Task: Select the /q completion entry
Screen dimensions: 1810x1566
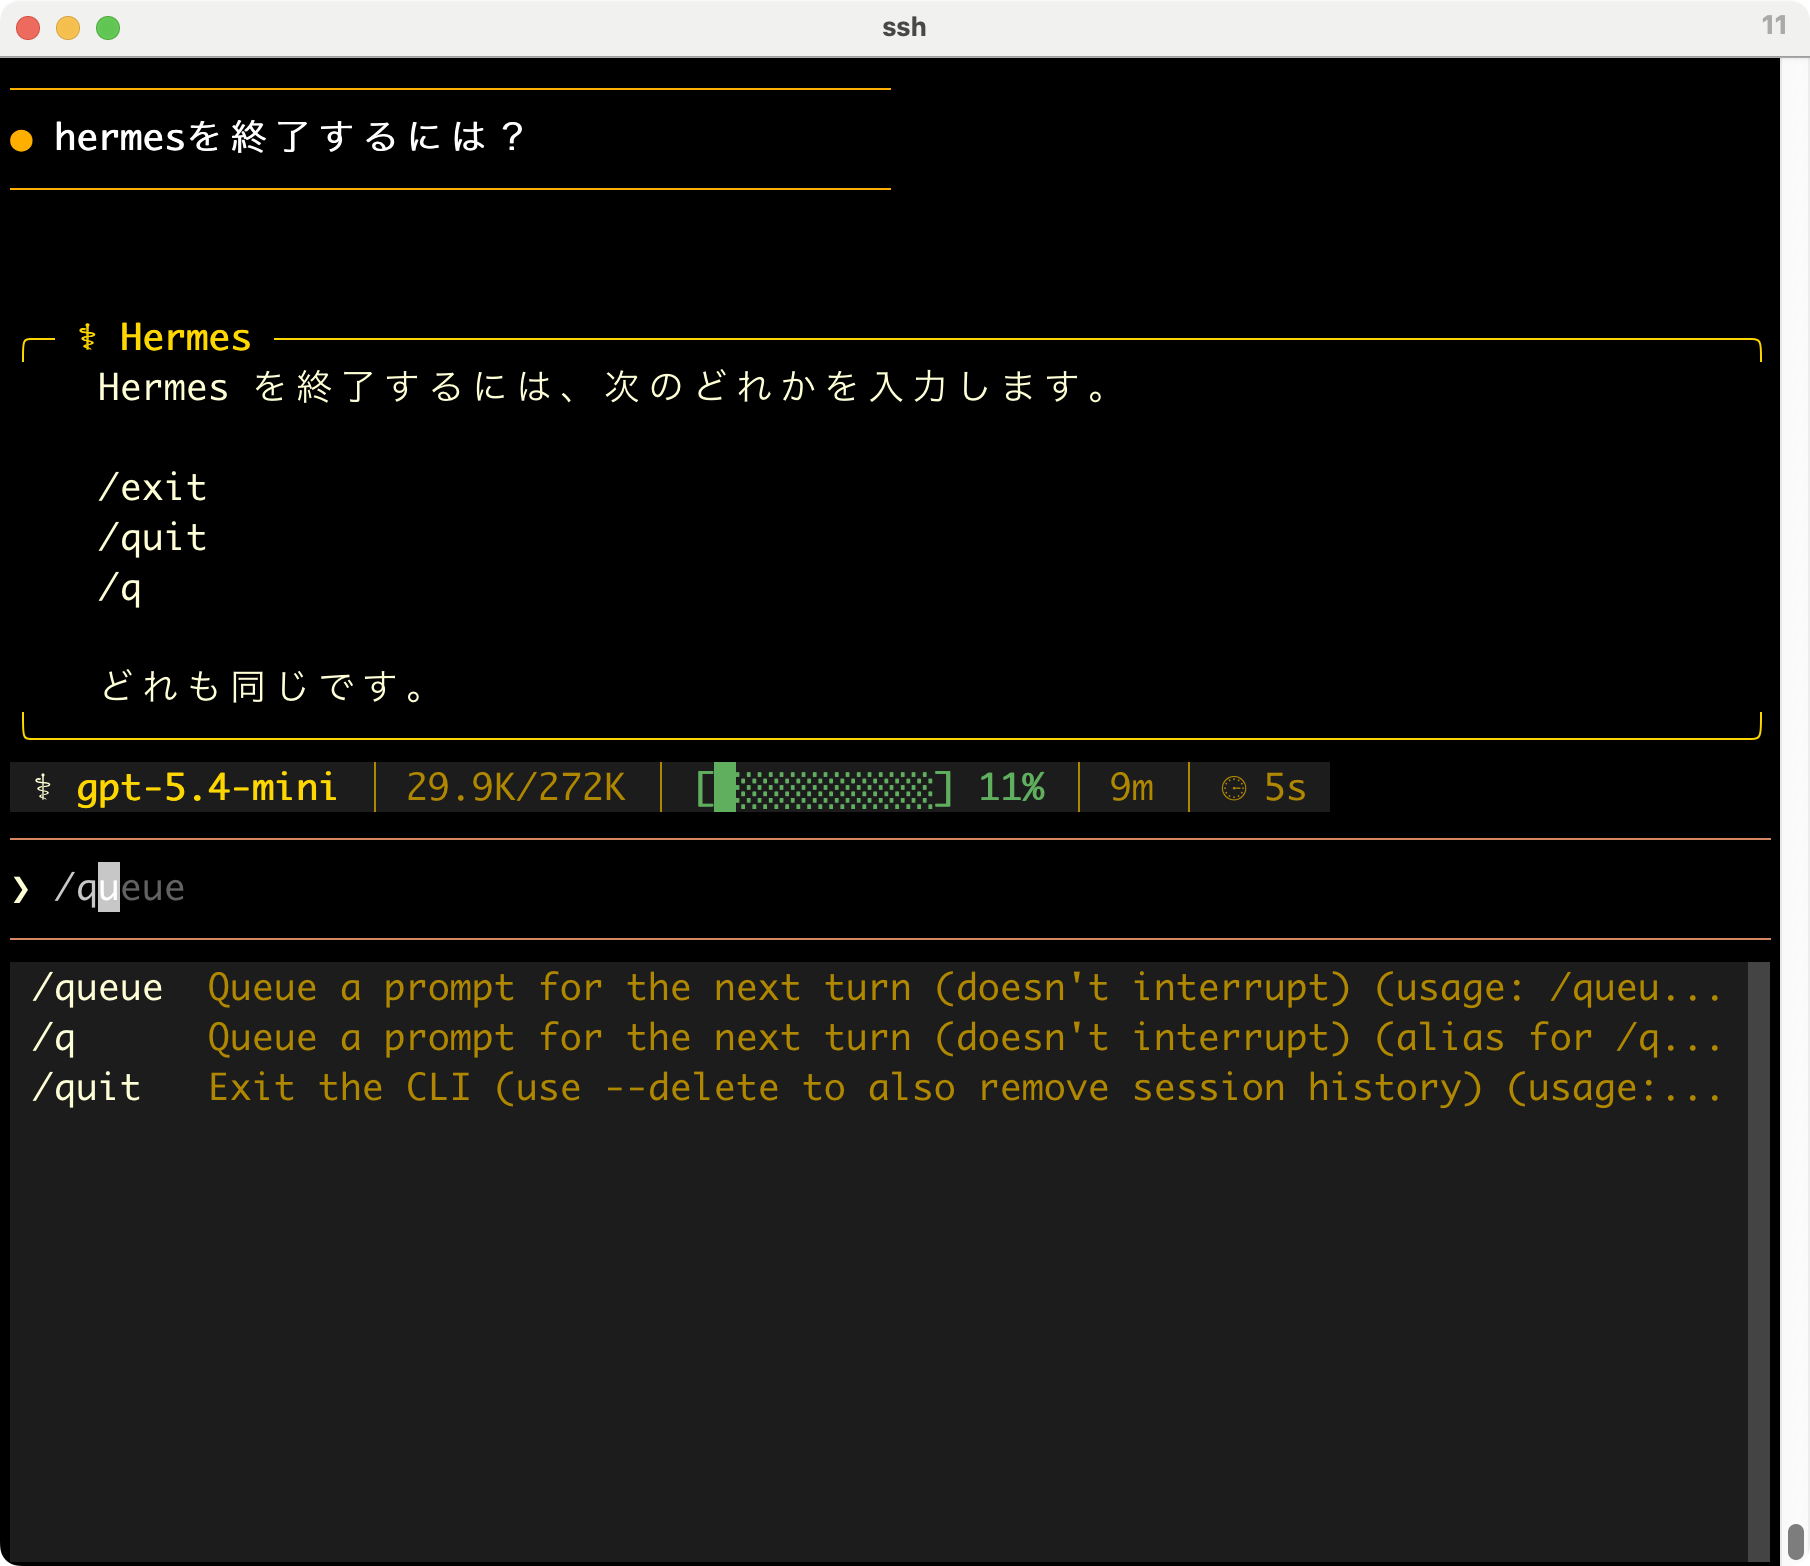Action: pos(878,1038)
